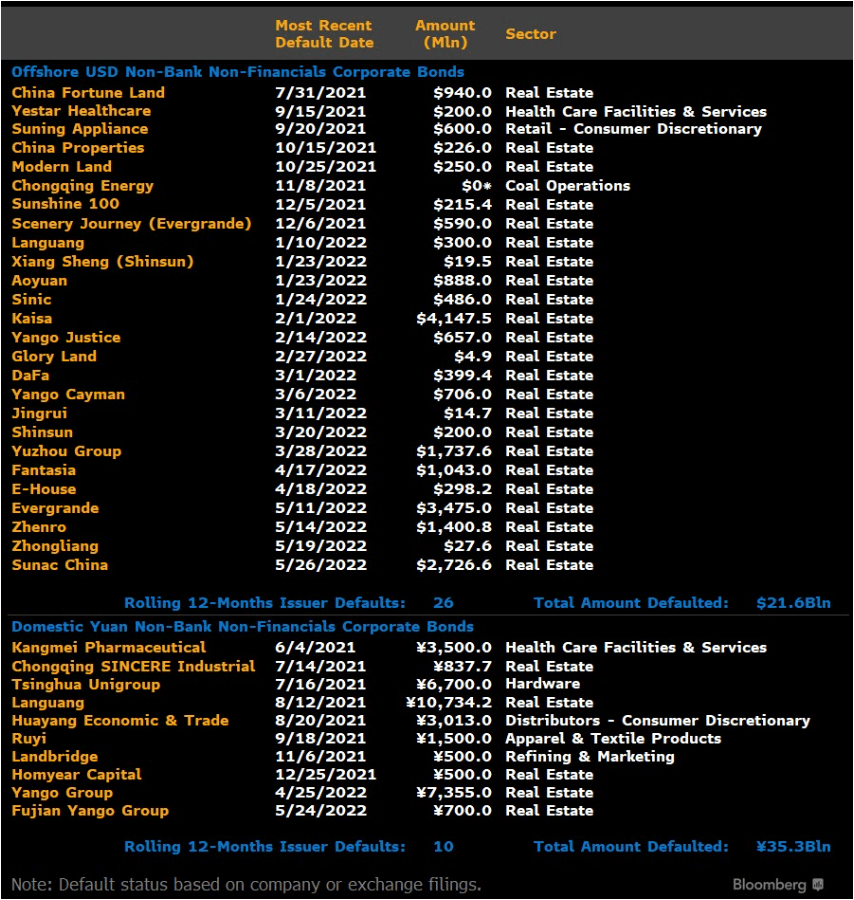The width and height of the screenshot is (854, 900).
Task: Click the Domestic Yuan Non-Bank Non-Financials Corporate Bonds heading
Action: click(x=242, y=626)
